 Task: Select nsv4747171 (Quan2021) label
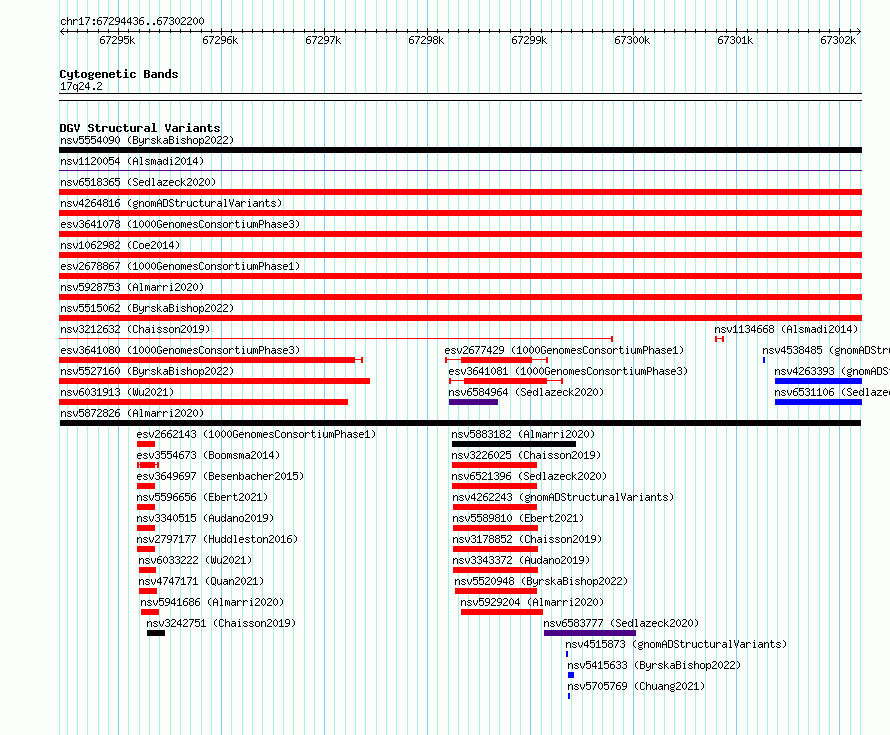(201, 581)
